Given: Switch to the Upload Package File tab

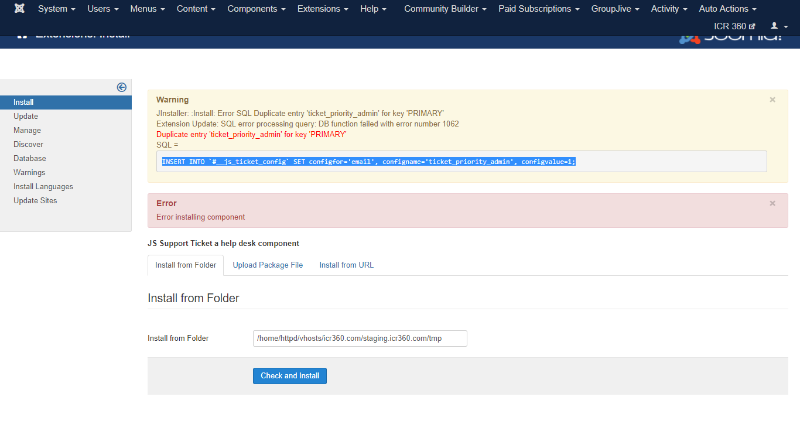Looking at the screenshot, I should point(267,265).
